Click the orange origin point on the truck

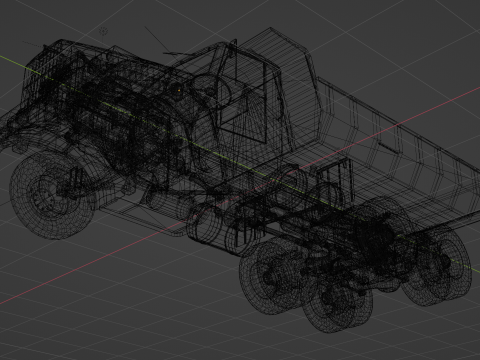point(179,90)
